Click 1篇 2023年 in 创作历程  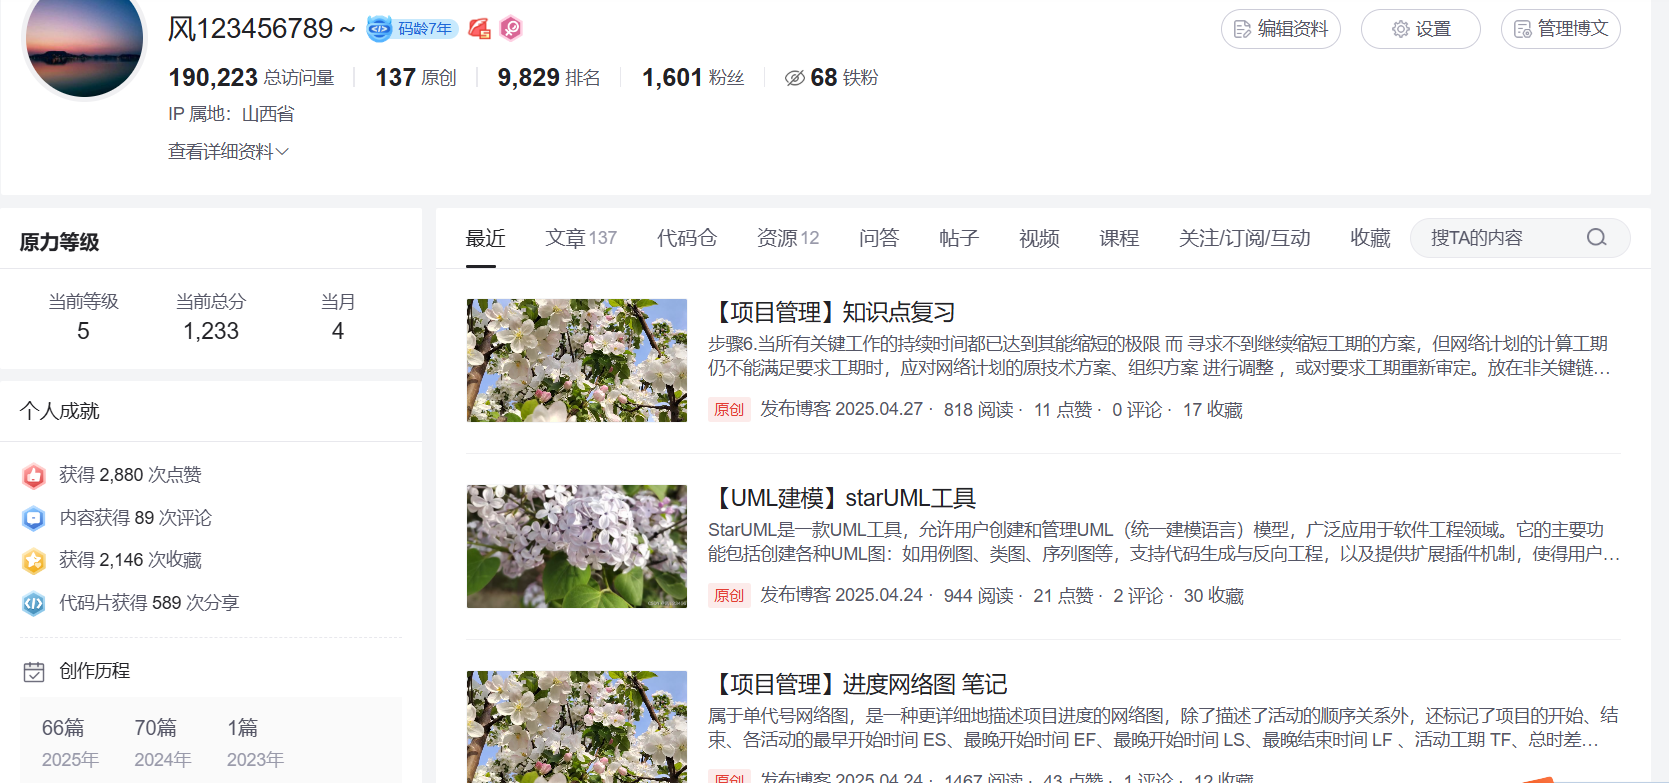point(255,743)
